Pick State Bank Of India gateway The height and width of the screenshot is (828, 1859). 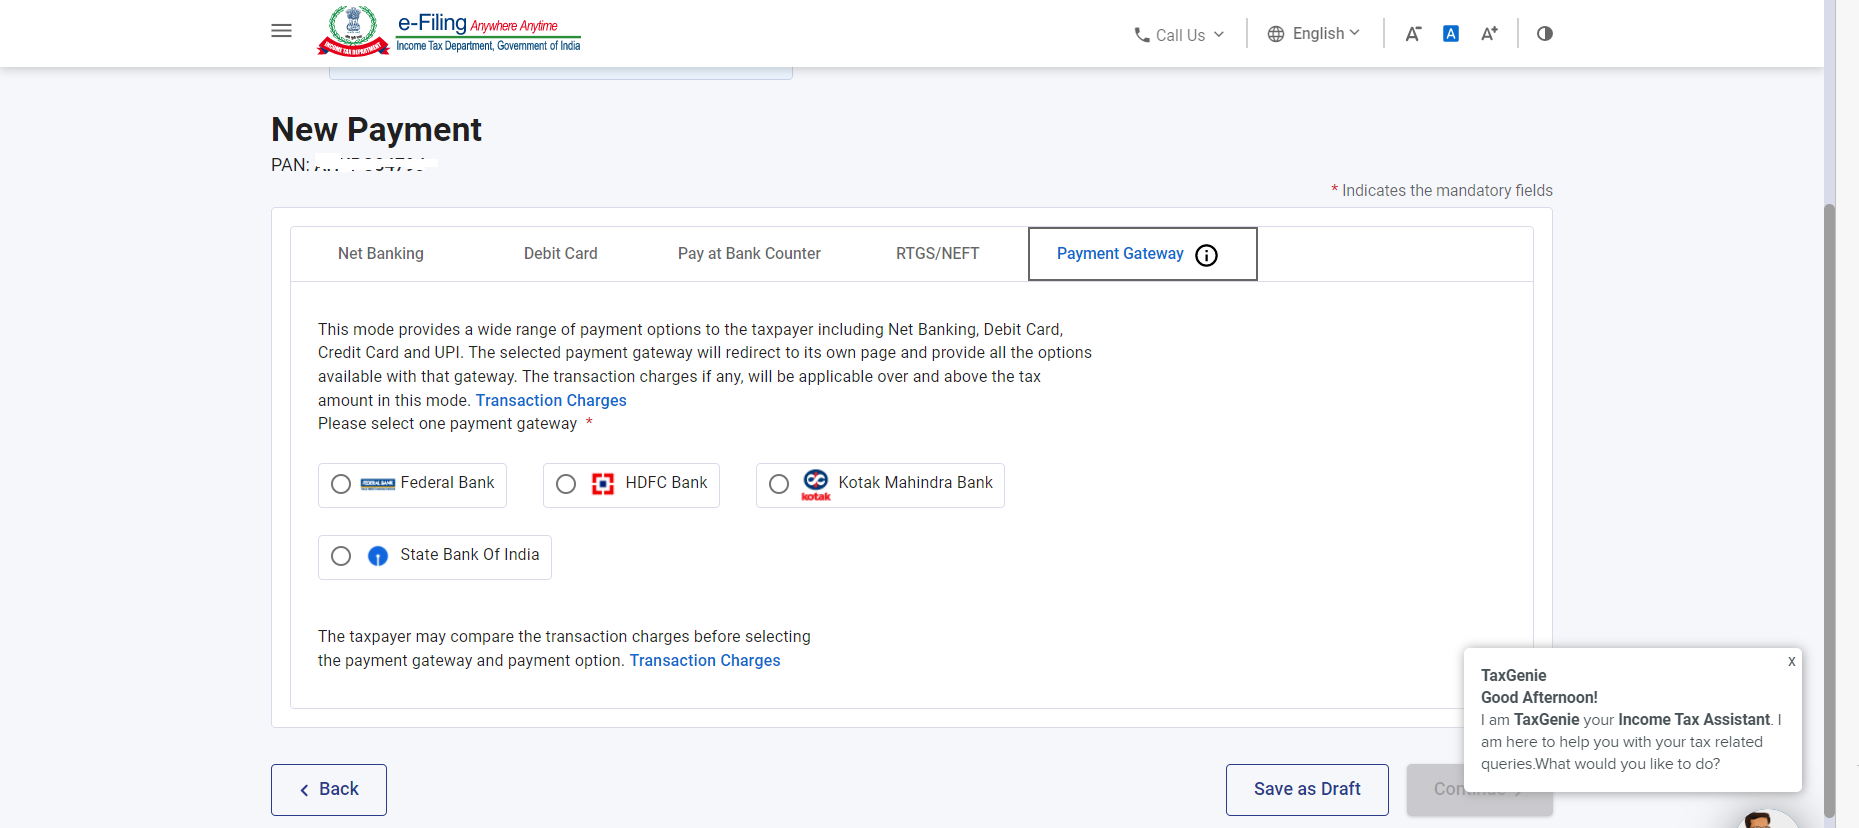pos(341,556)
